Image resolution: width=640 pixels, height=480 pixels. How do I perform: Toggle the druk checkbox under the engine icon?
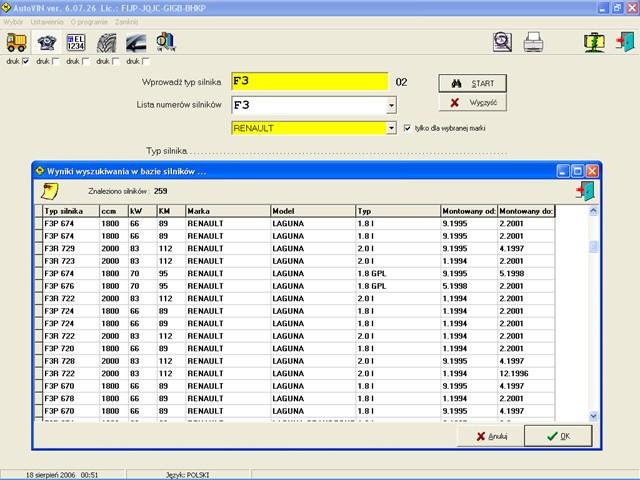coord(56,61)
